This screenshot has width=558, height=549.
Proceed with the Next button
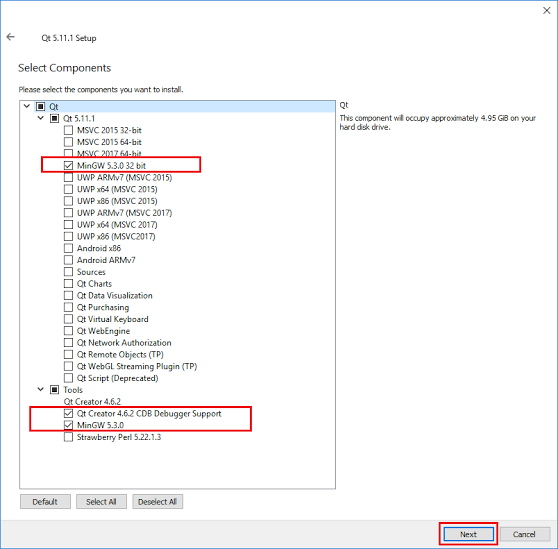(x=468, y=534)
